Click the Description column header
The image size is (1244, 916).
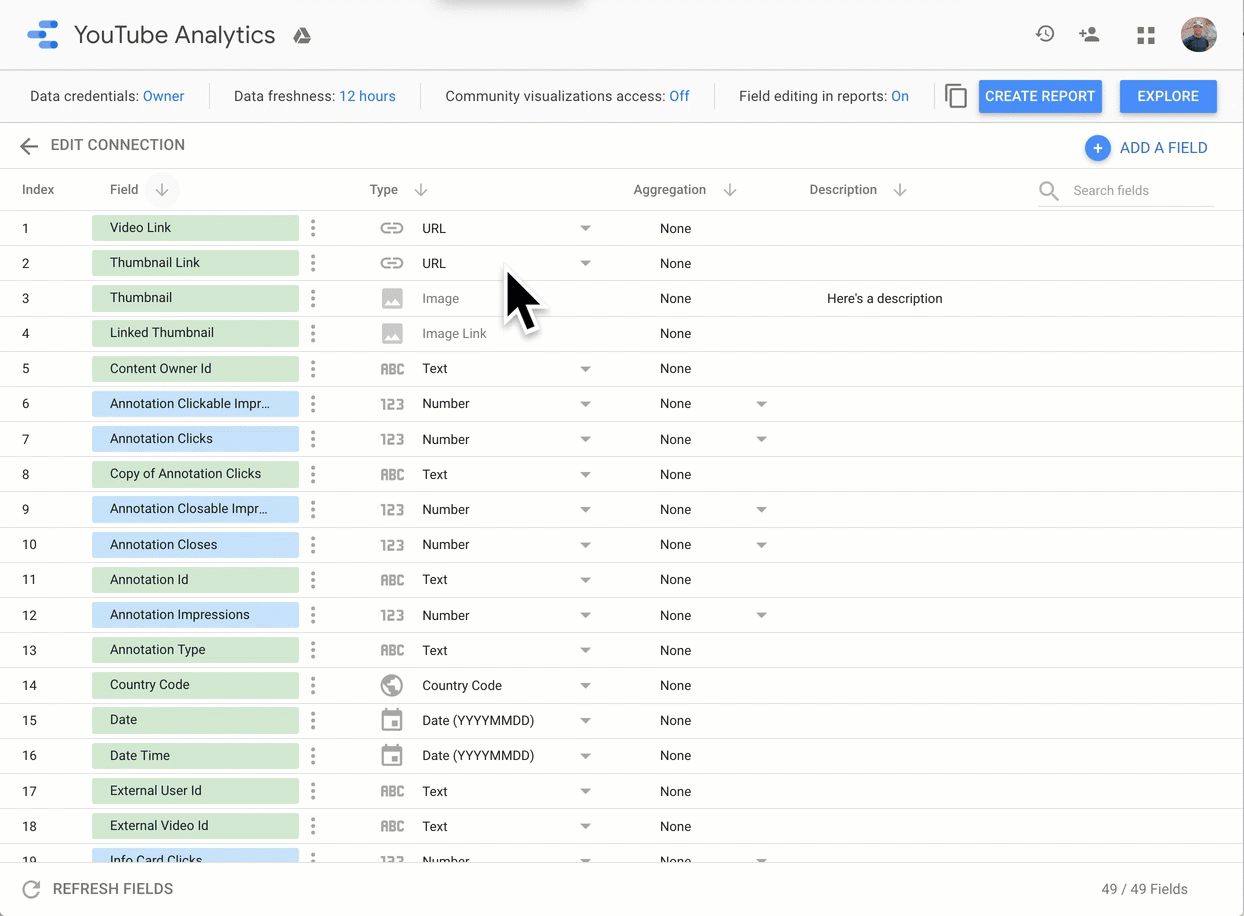843,190
